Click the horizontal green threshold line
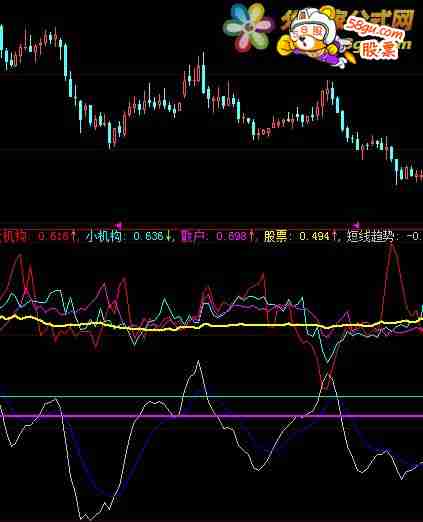The height and width of the screenshot is (522, 423). coord(211,397)
